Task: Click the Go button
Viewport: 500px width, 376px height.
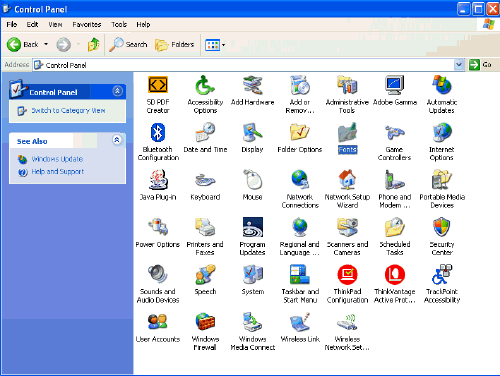Action: pos(480,64)
